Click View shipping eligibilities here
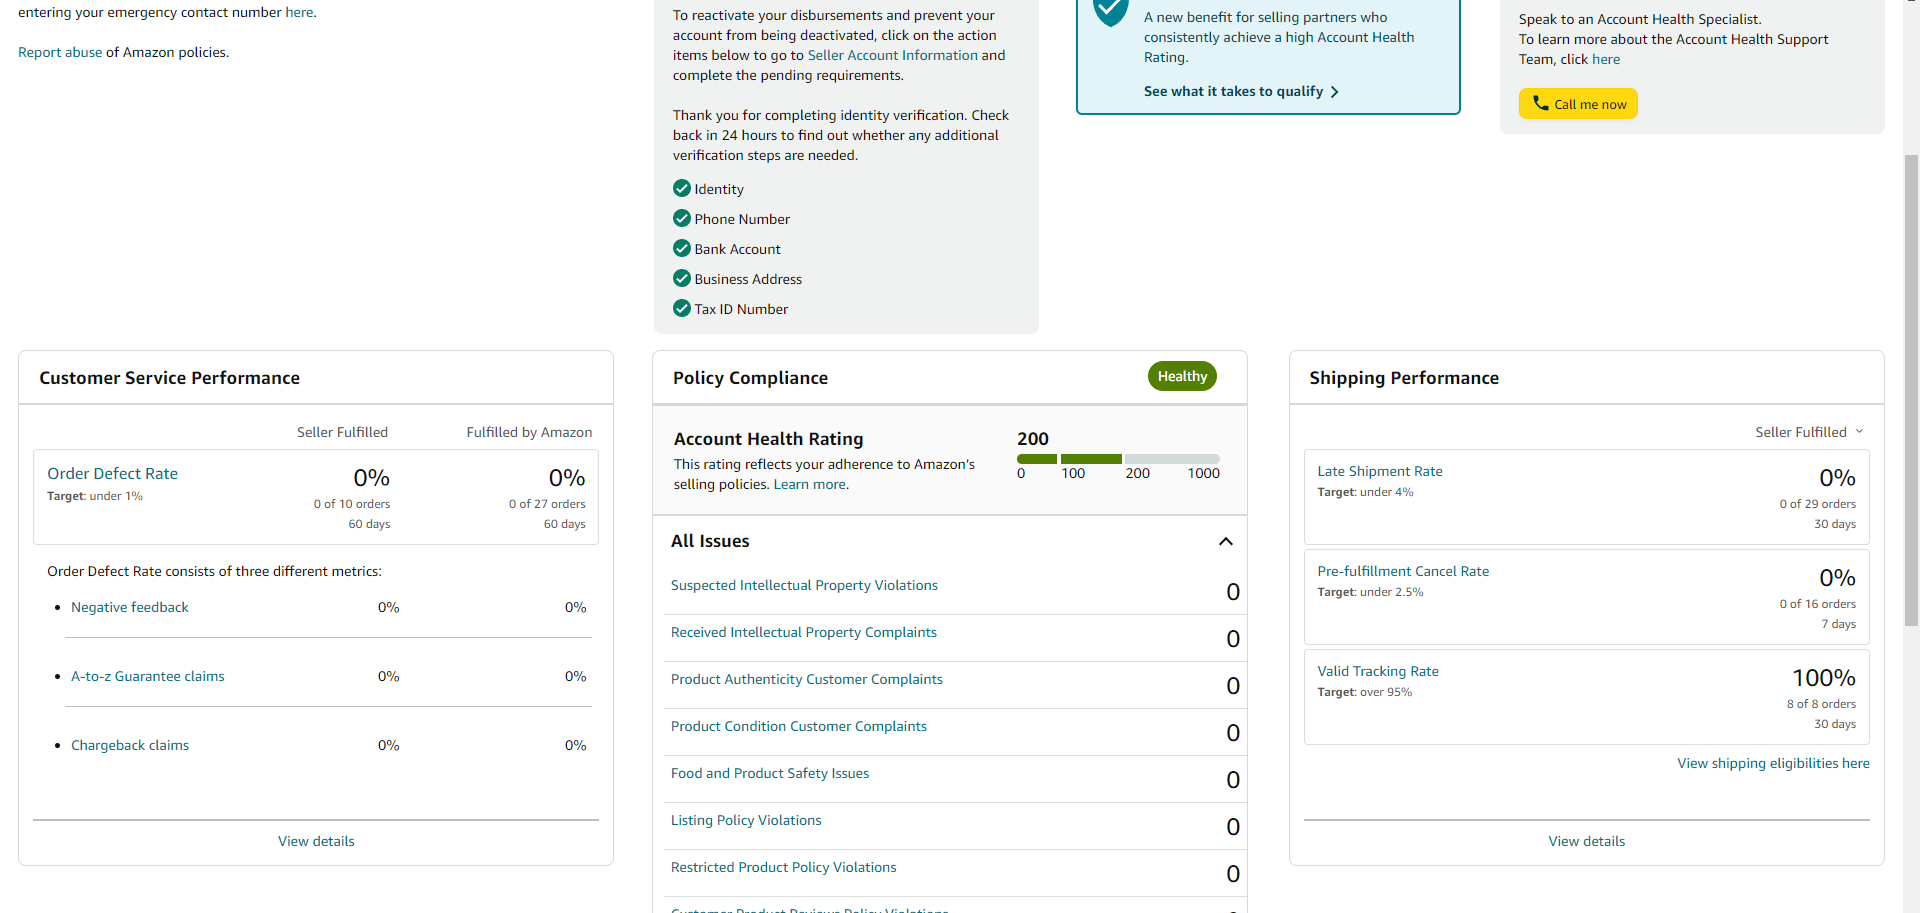1920x913 pixels. click(x=1773, y=763)
